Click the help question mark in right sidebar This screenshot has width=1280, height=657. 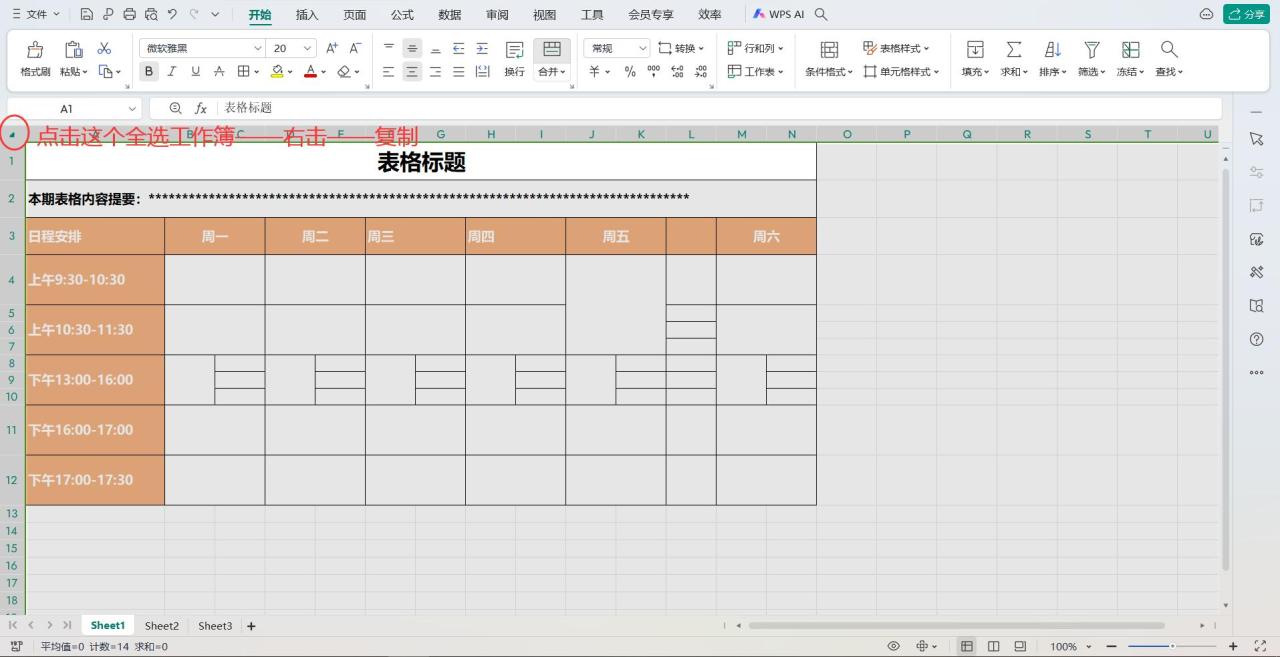[x=1257, y=339]
